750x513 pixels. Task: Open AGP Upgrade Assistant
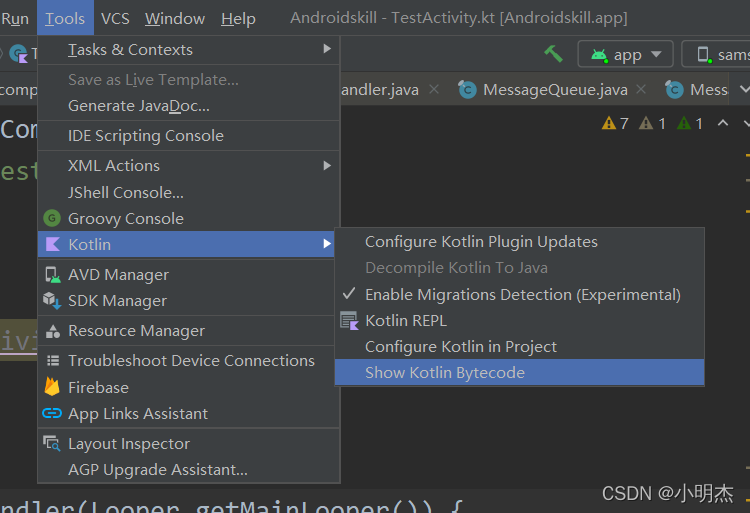point(188,470)
